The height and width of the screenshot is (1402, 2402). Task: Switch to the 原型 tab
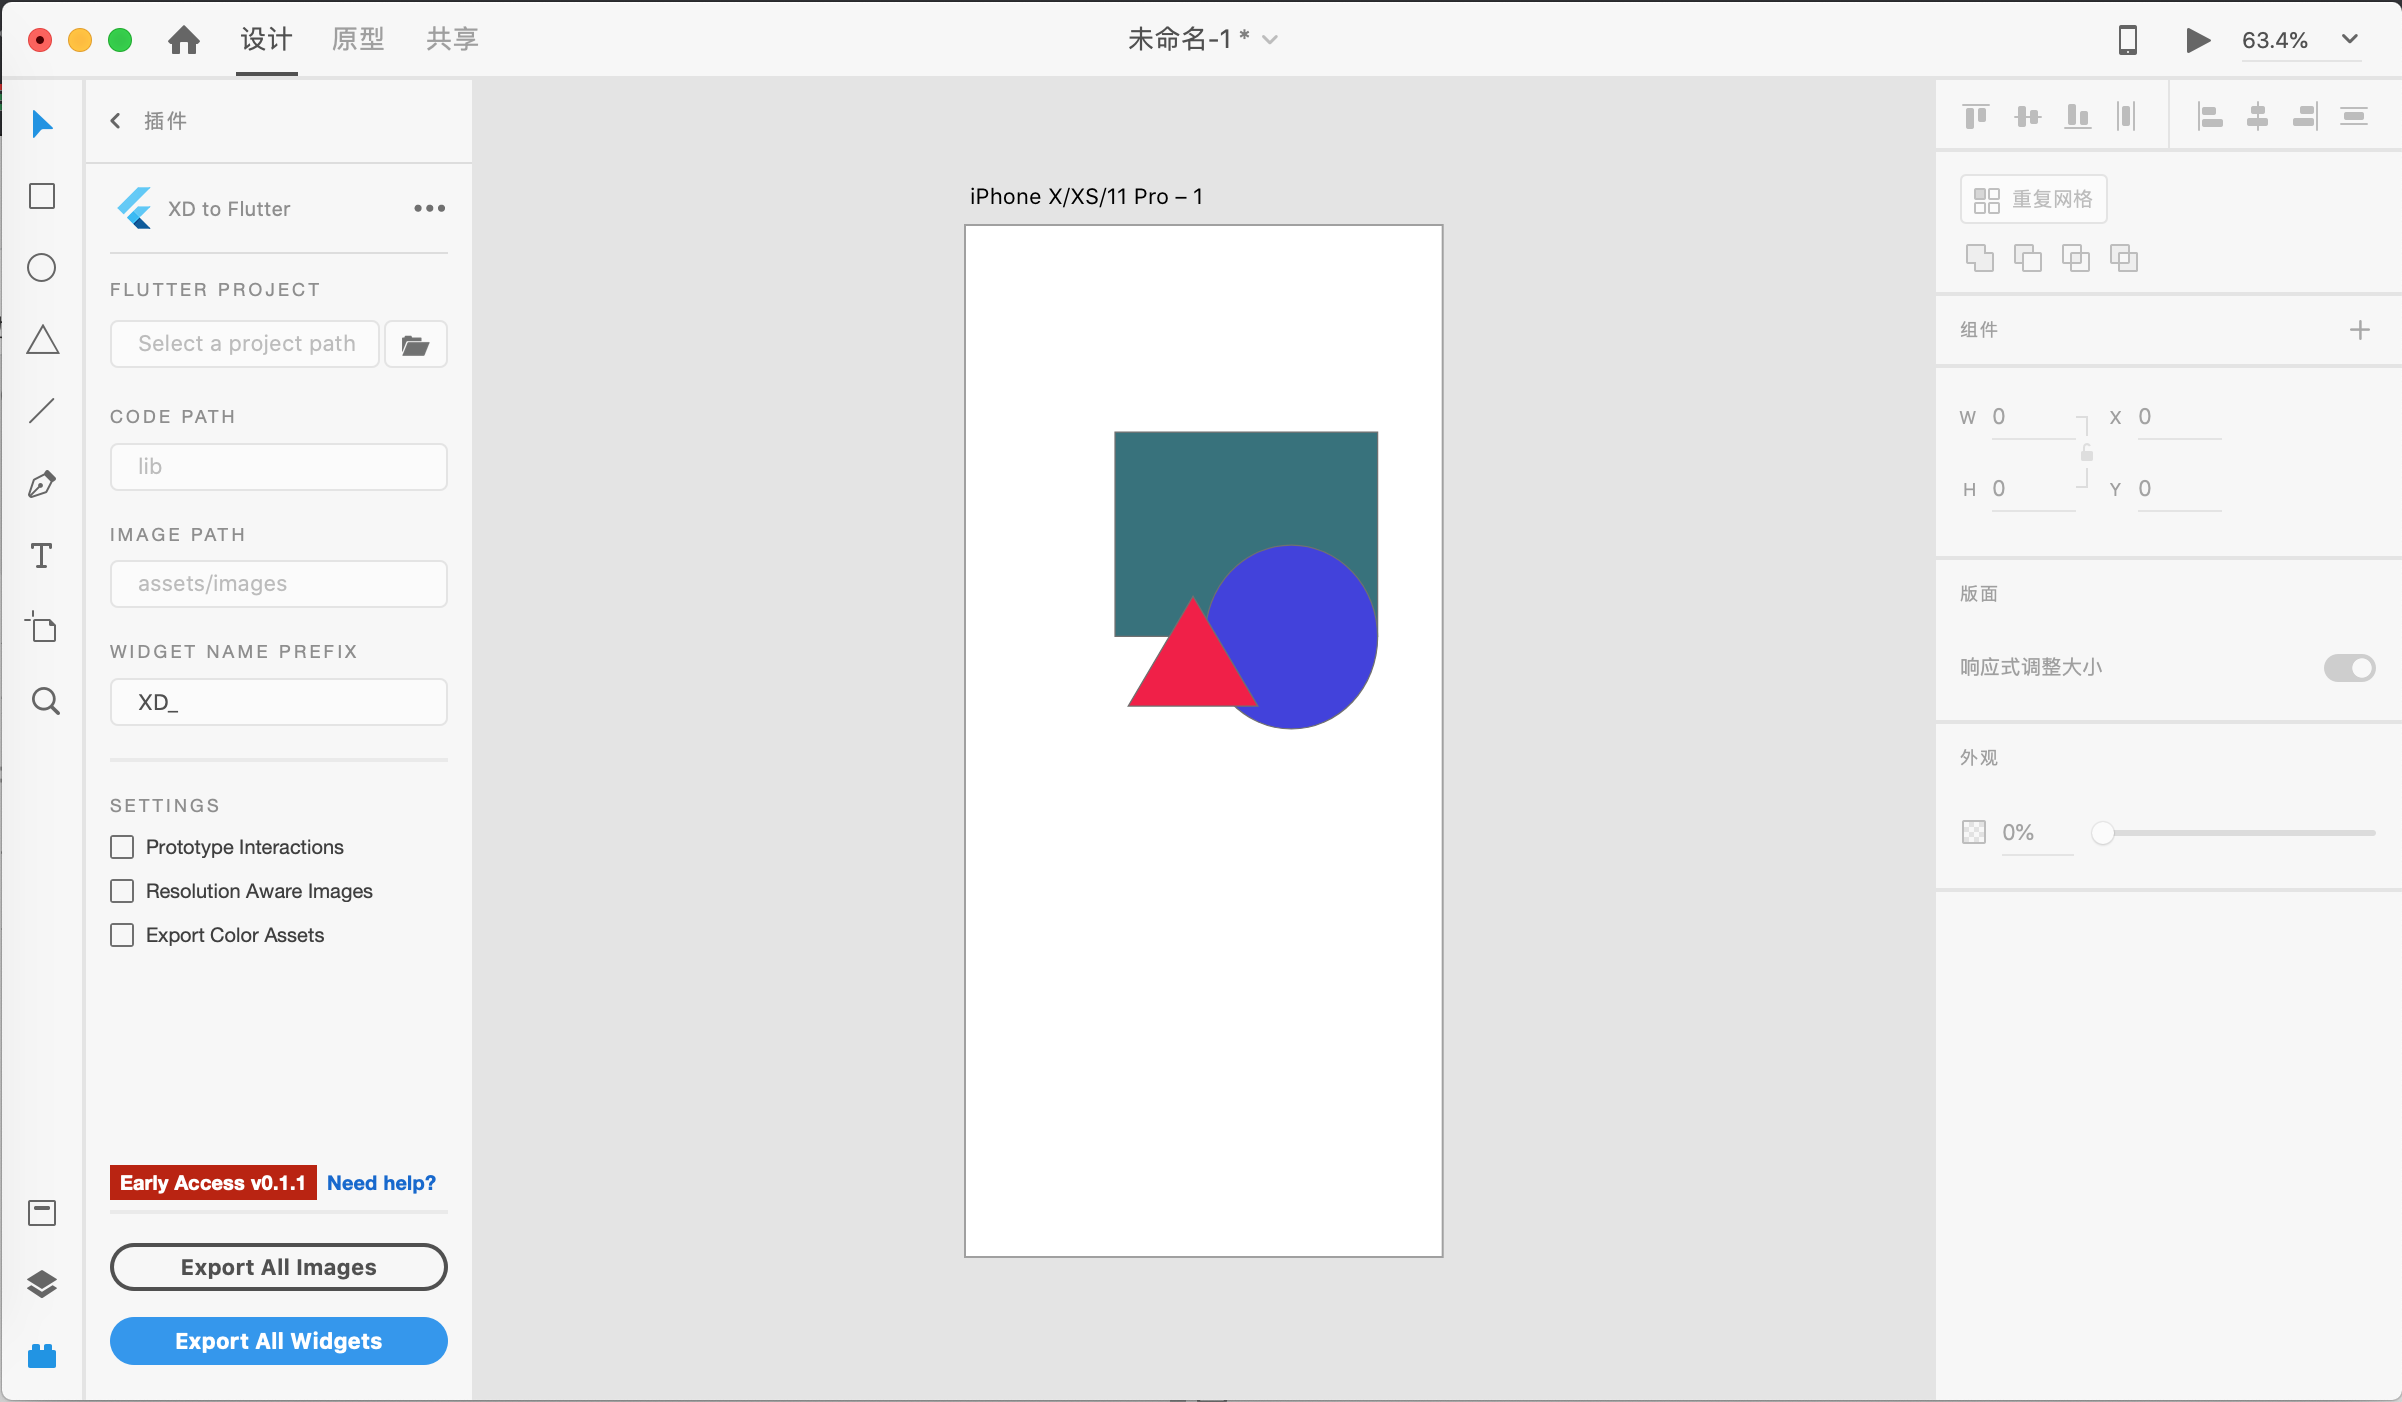tap(358, 40)
